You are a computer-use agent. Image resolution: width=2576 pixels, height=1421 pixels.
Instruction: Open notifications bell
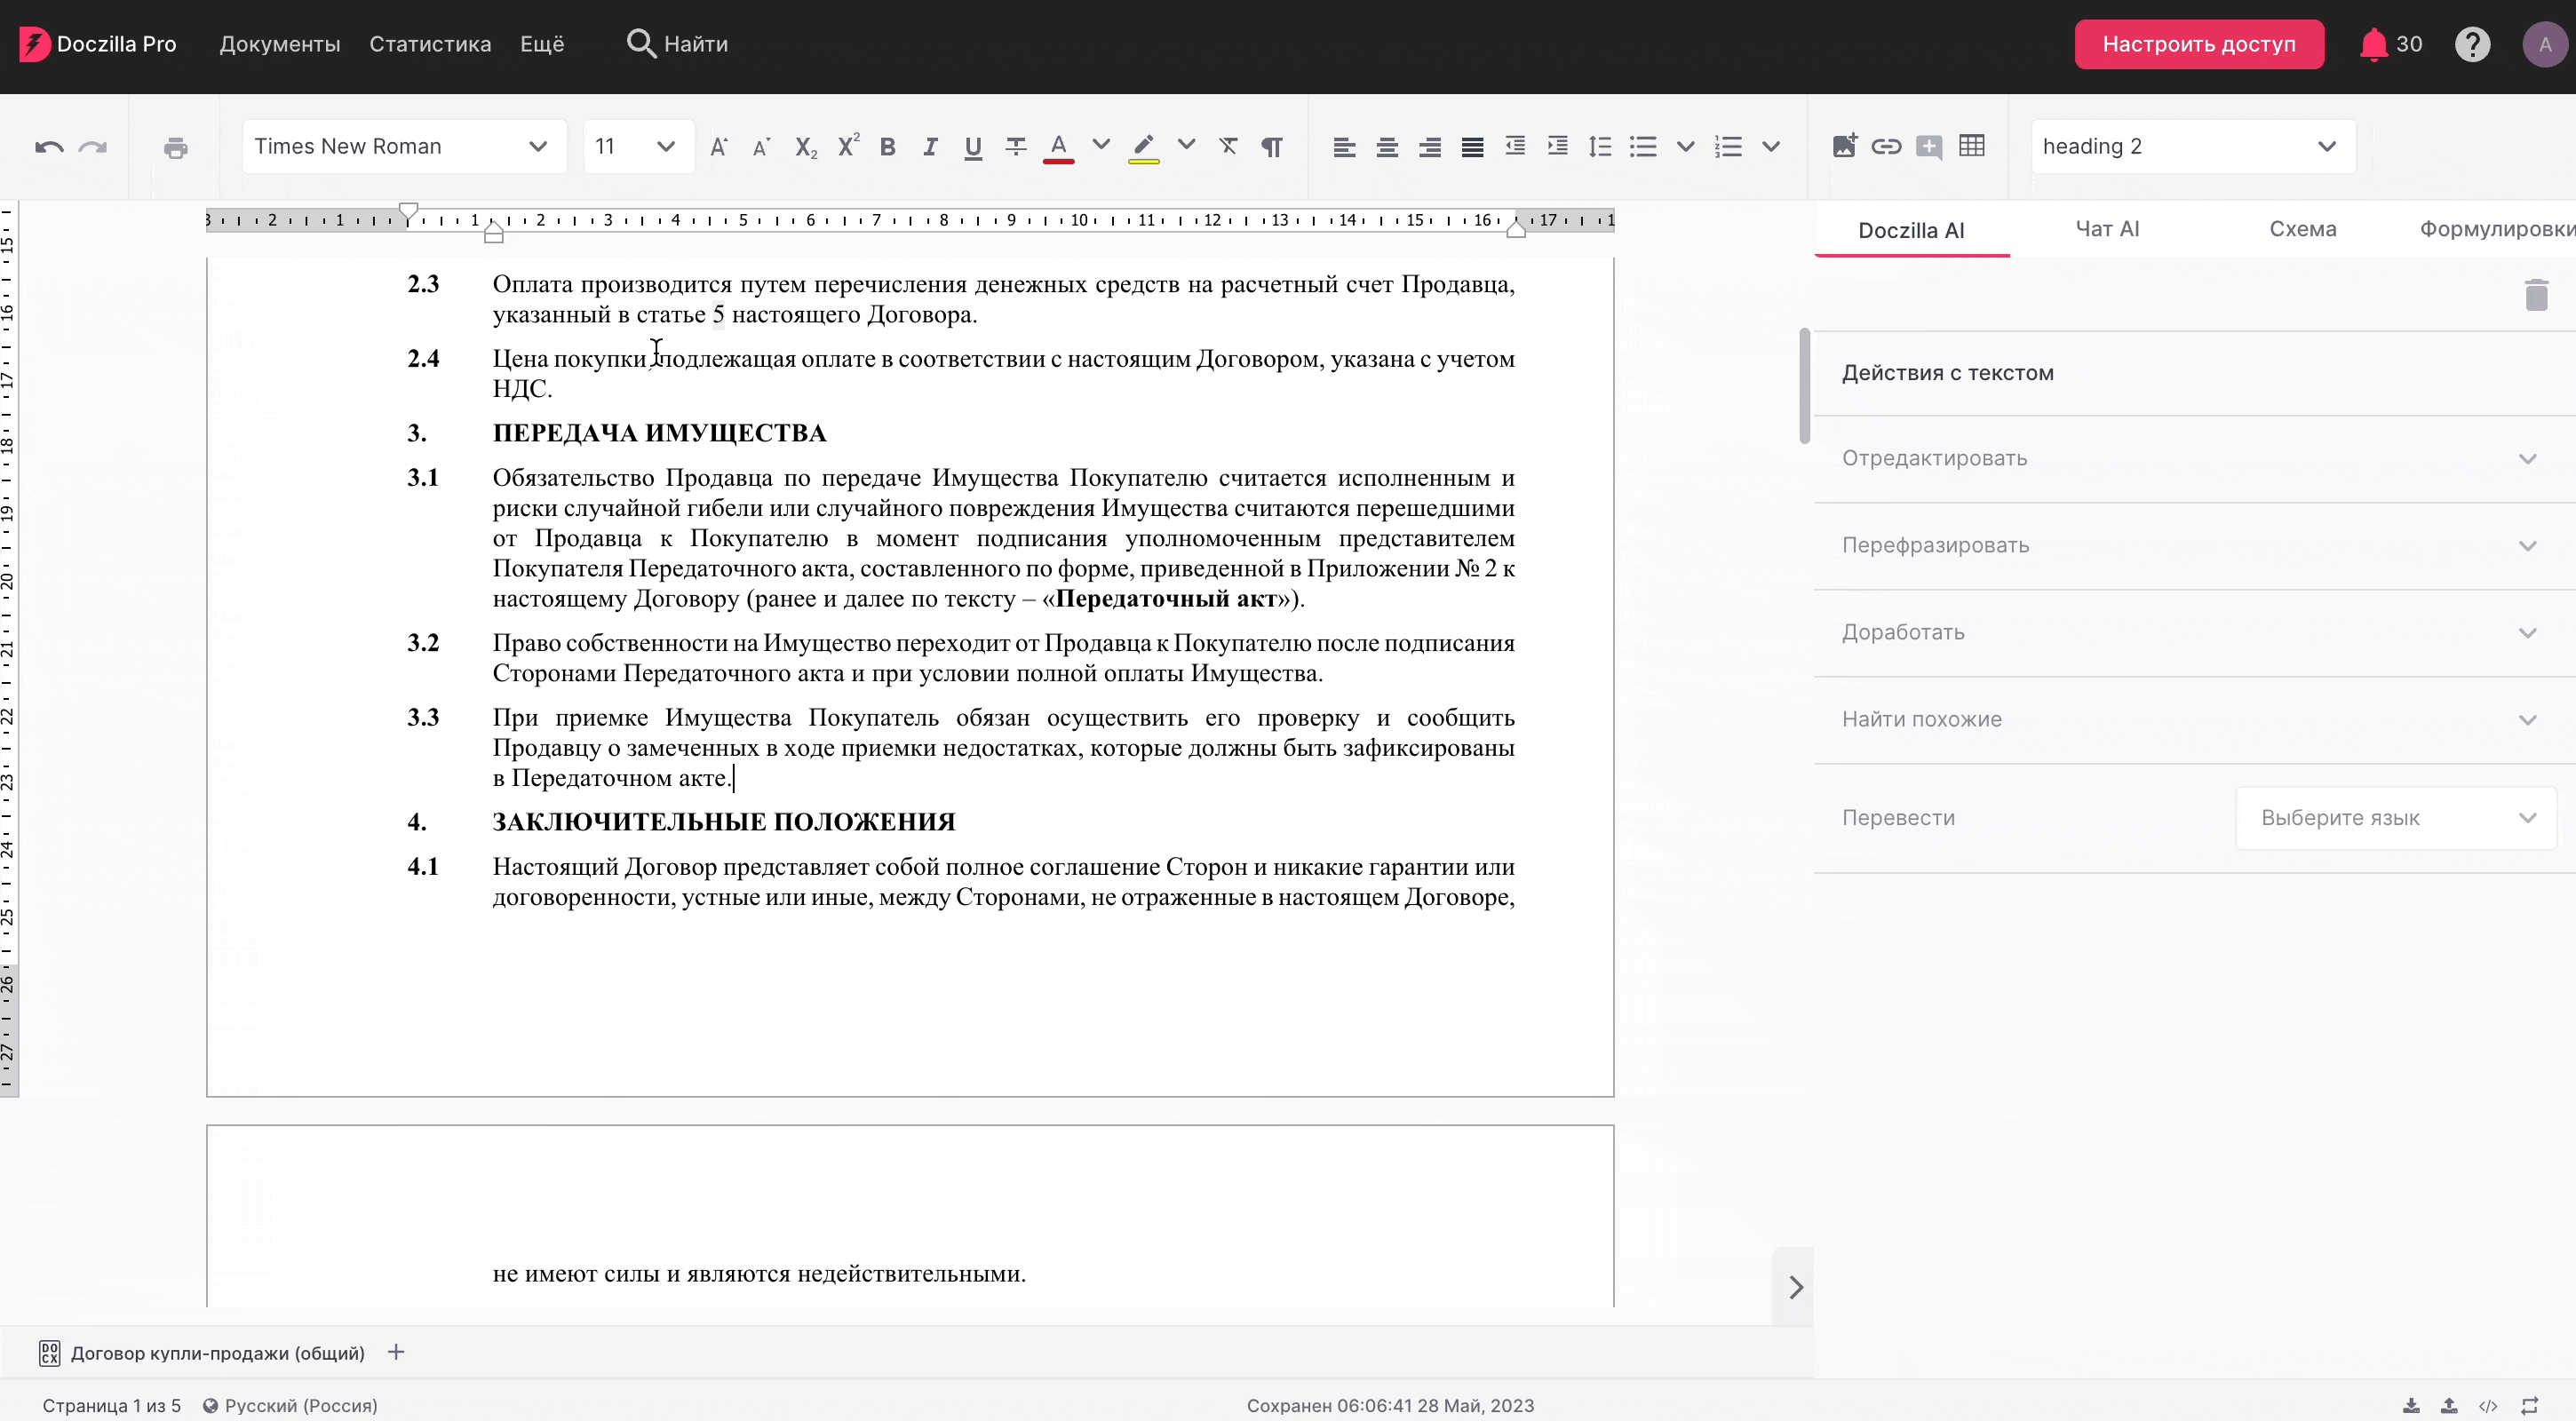click(x=2373, y=44)
